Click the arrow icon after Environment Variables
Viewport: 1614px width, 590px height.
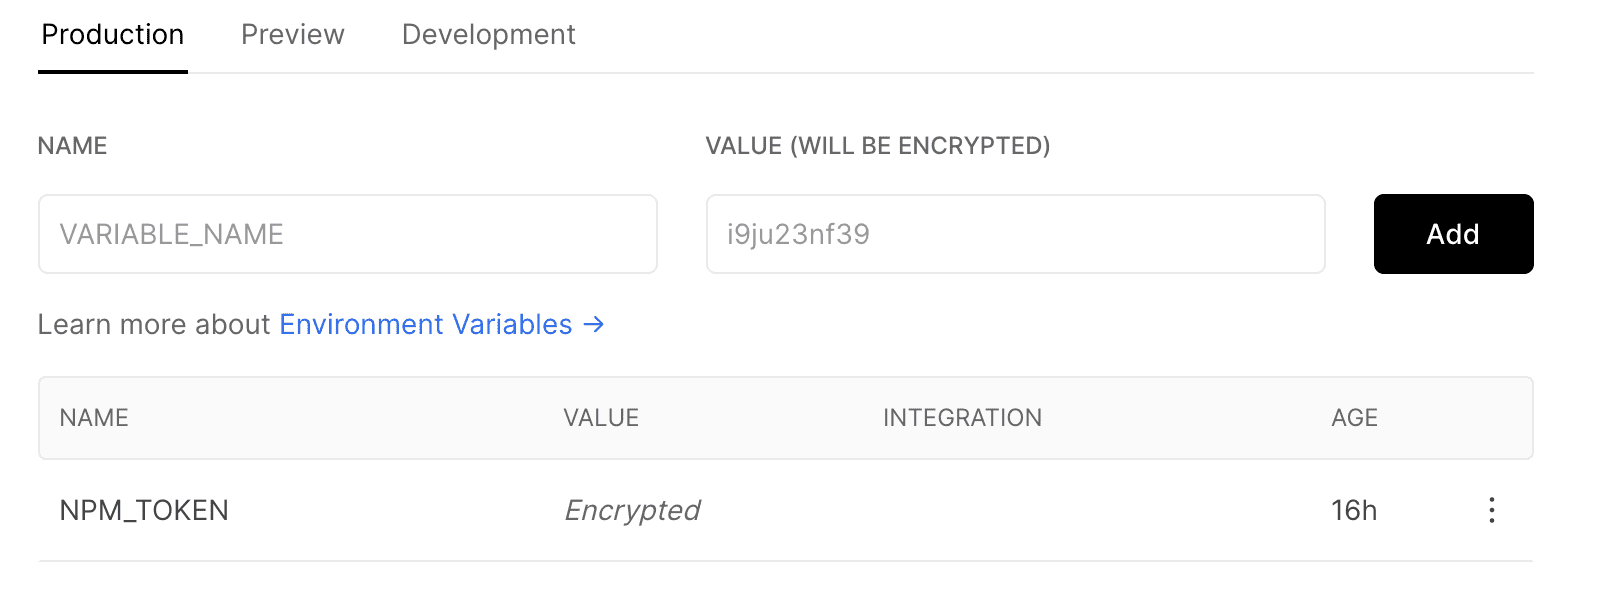[x=594, y=324]
